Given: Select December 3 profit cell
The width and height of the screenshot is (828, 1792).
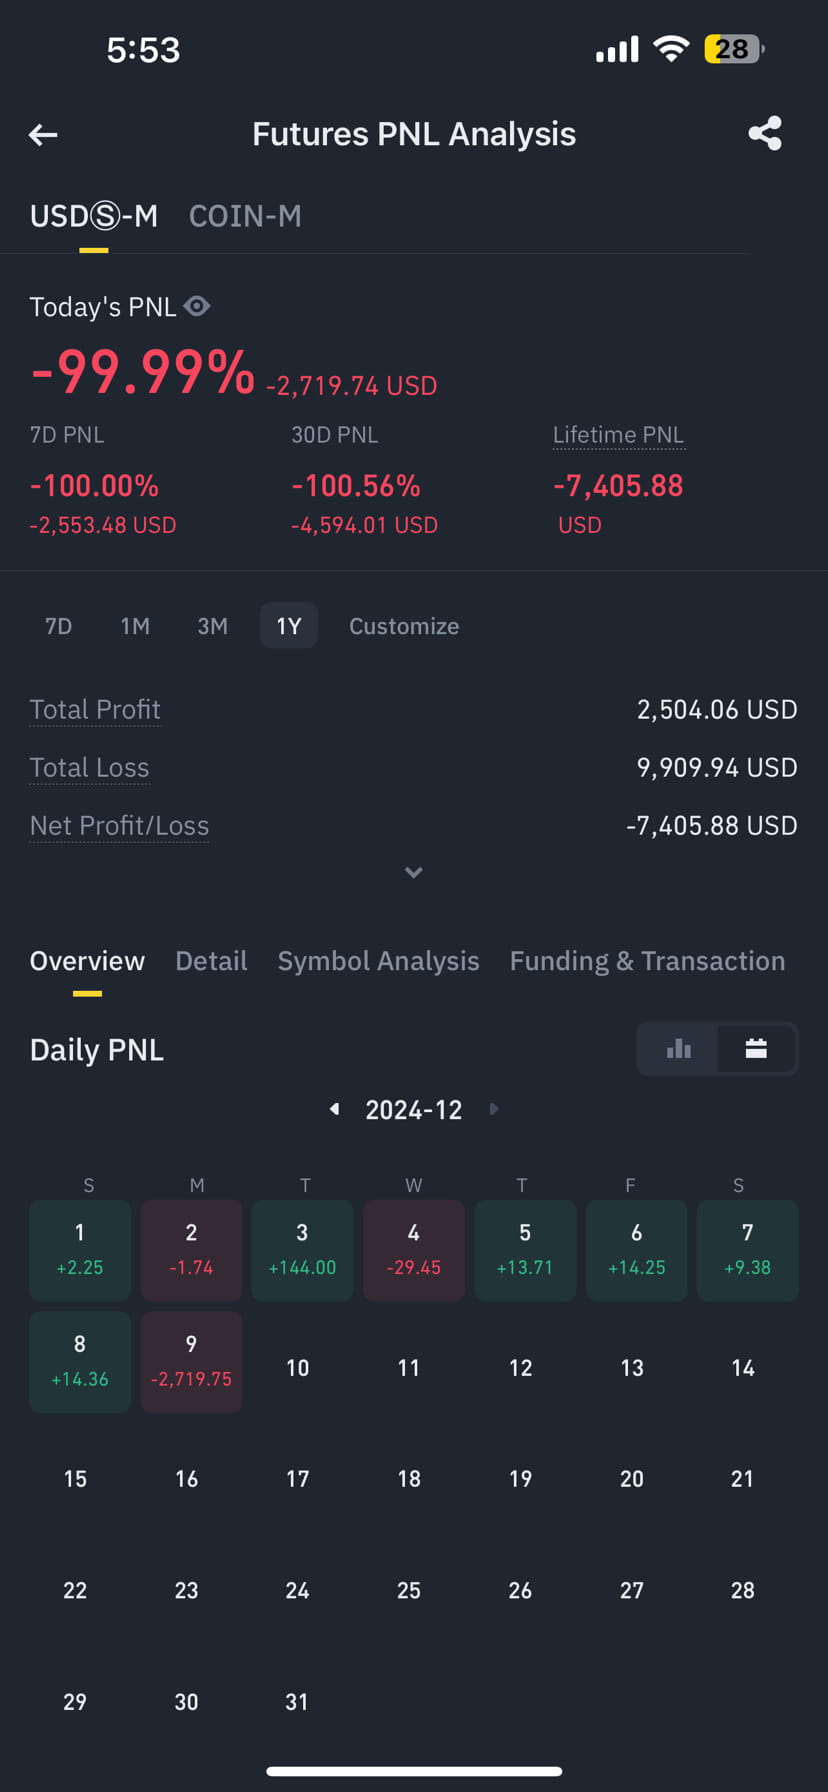Looking at the screenshot, I should [x=302, y=1250].
